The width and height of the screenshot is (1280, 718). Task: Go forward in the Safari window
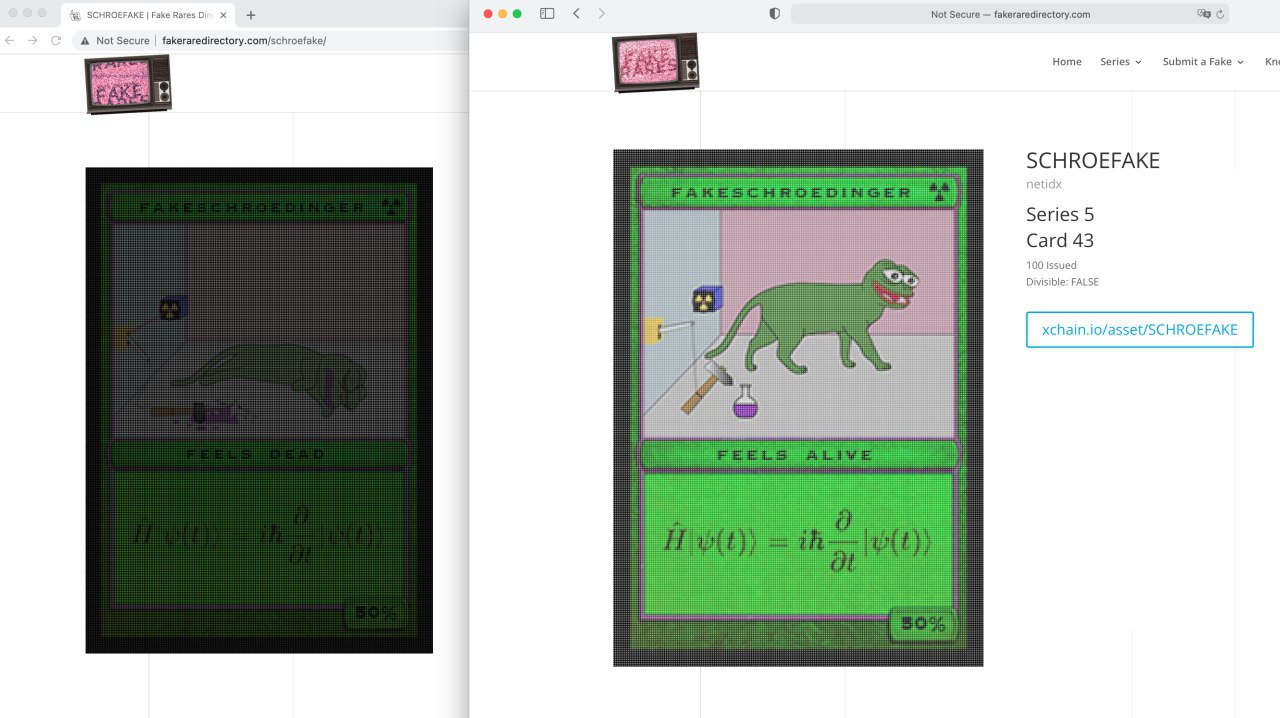601,14
